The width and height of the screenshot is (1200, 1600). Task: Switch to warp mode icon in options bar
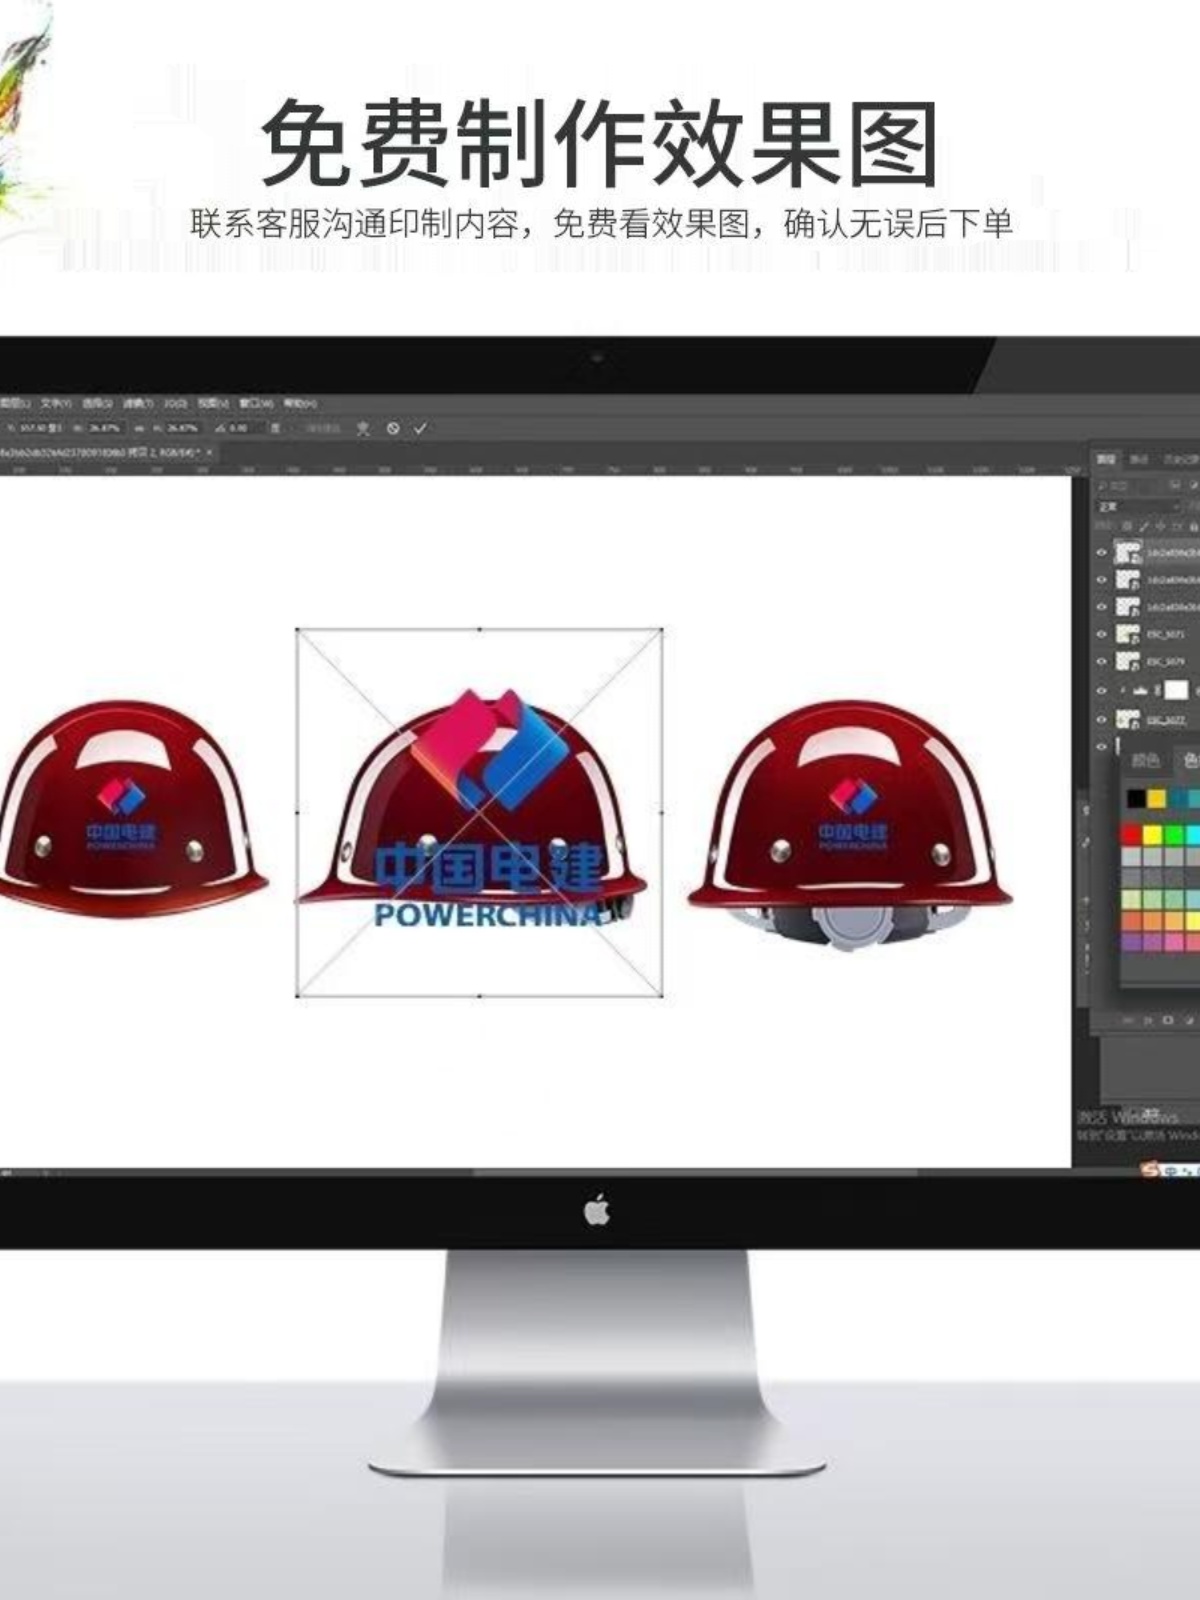[363, 428]
